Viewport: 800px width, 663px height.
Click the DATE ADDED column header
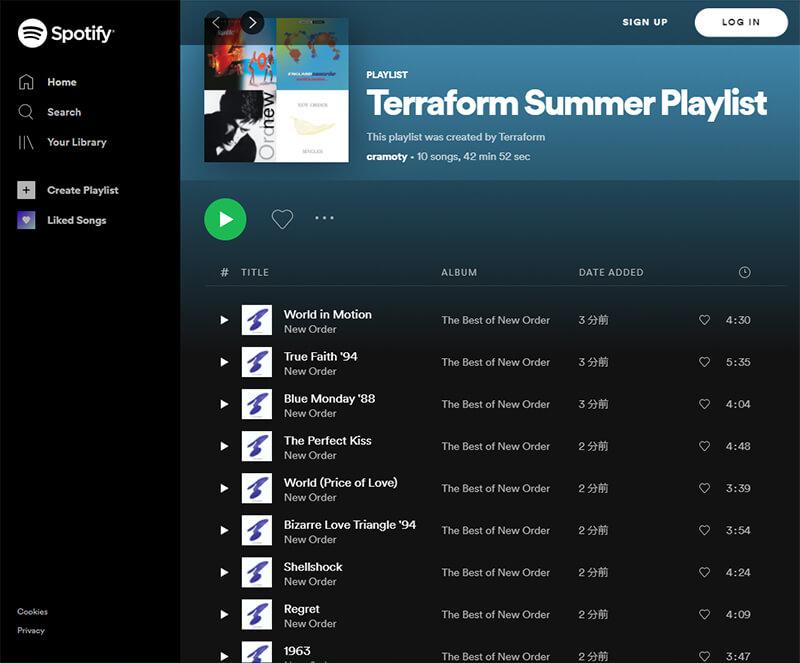point(611,273)
